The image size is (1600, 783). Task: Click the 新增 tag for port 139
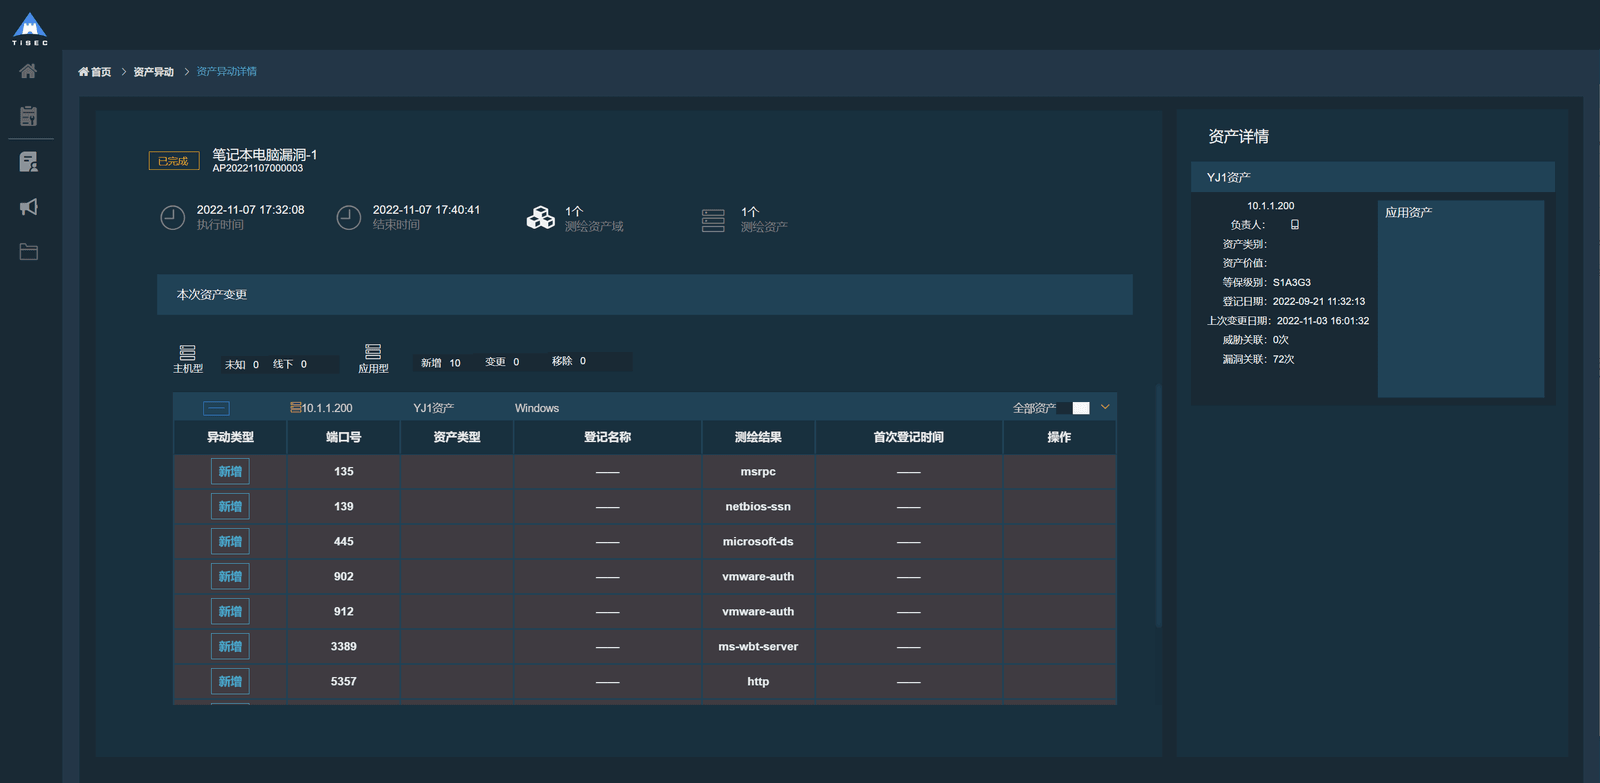pyautogui.click(x=230, y=507)
